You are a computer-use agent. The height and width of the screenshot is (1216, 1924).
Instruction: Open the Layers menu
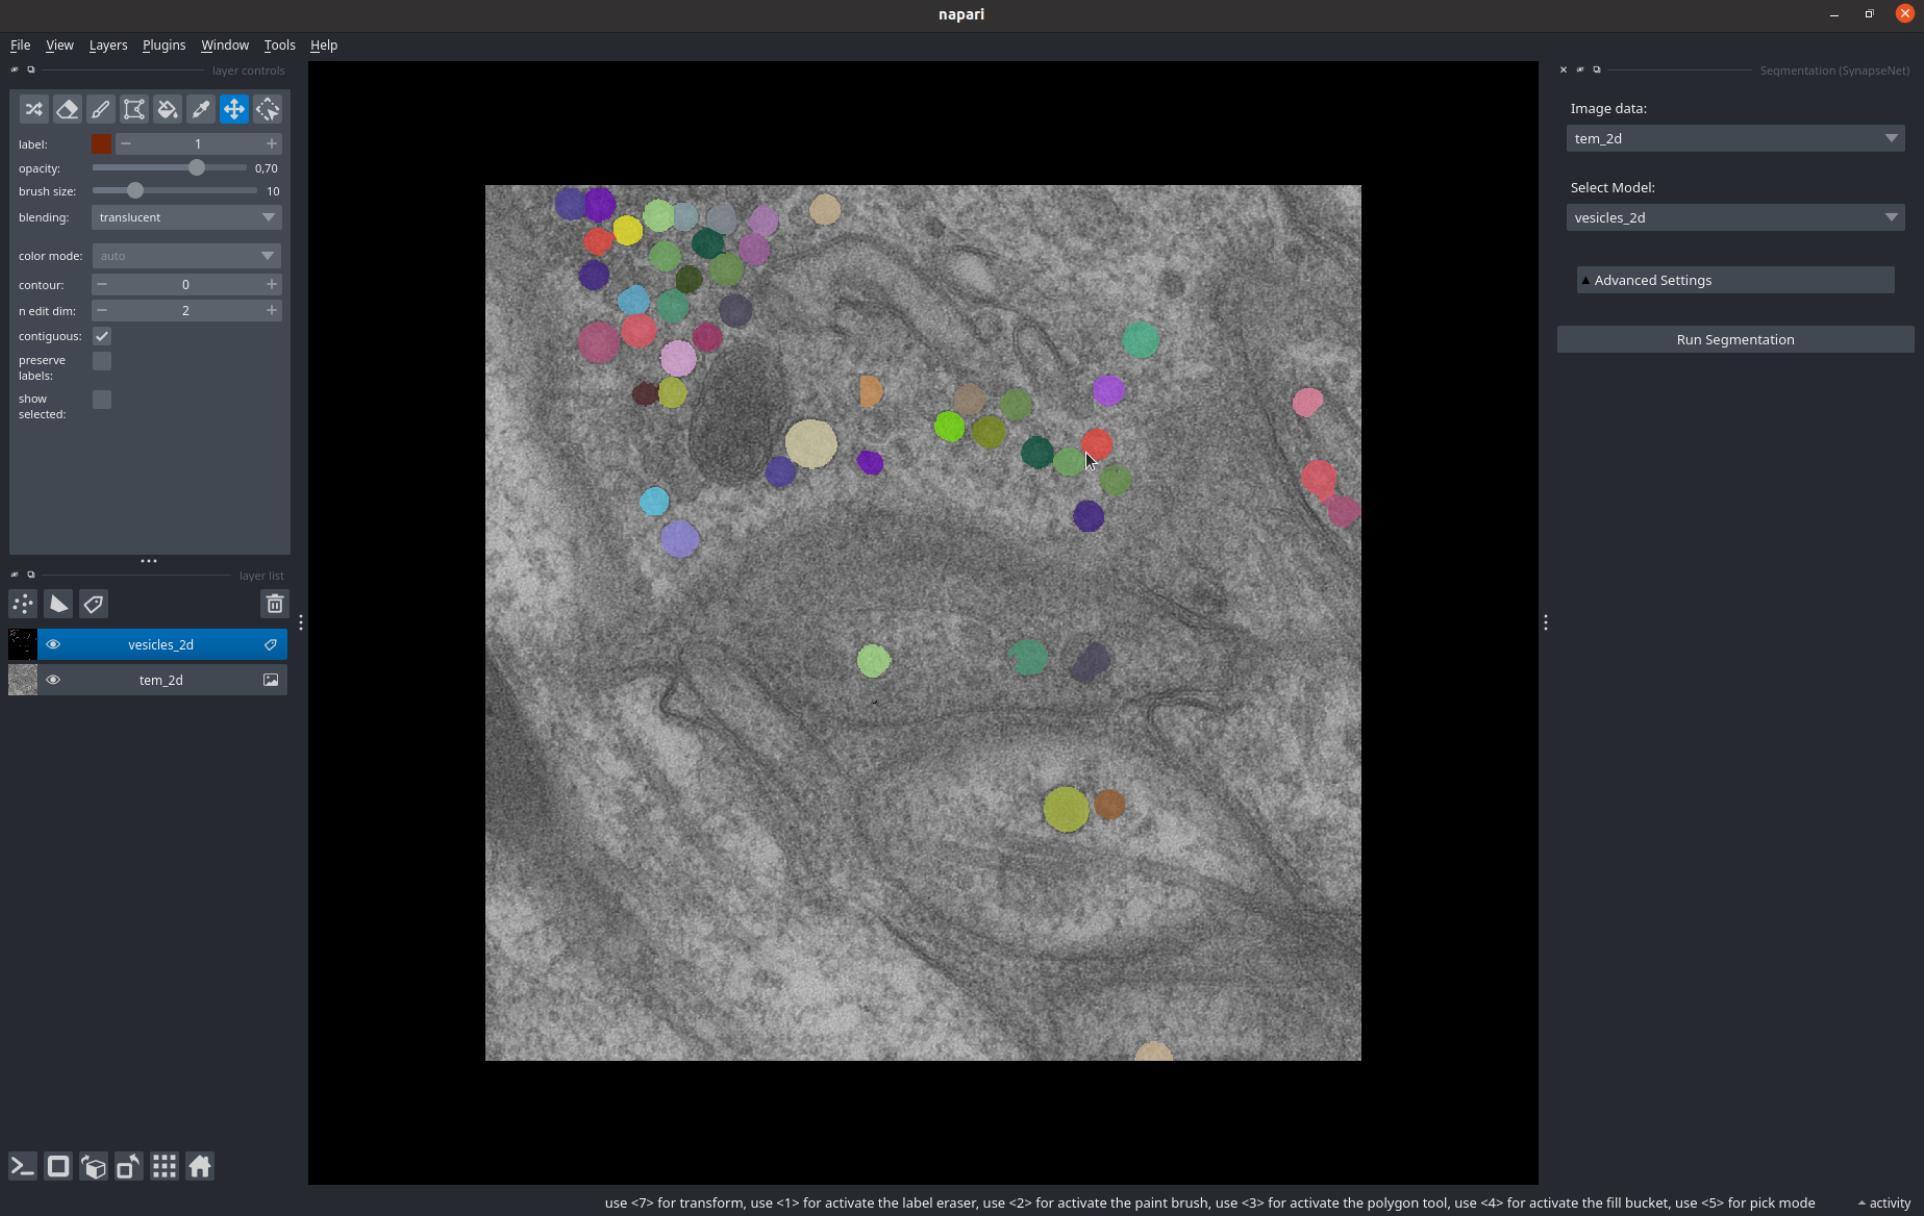[108, 45]
